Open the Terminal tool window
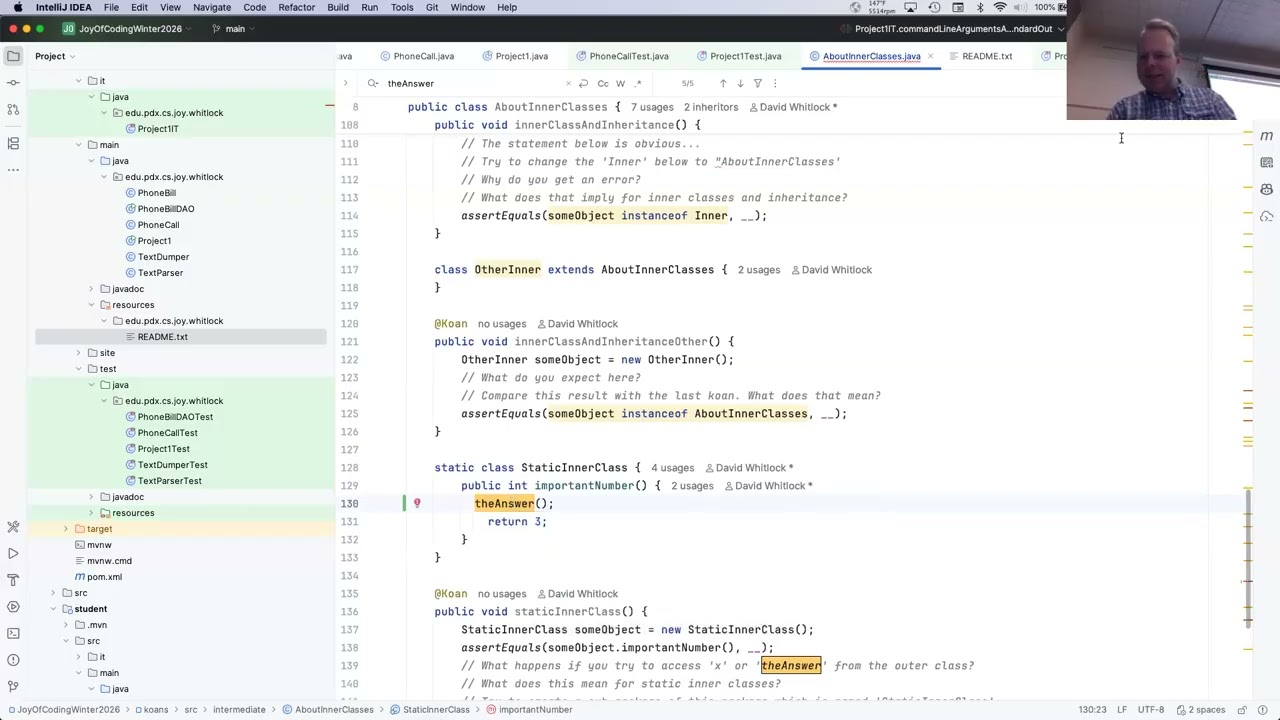Image resolution: width=1280 pixels, height=720 pixels. pyautogui.click(x=13, y=633)
